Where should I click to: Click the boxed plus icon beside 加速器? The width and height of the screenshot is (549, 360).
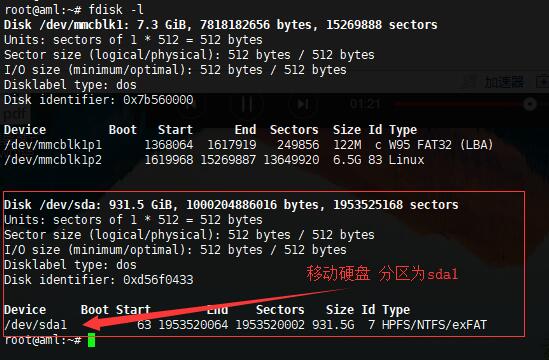coord(543,82)
